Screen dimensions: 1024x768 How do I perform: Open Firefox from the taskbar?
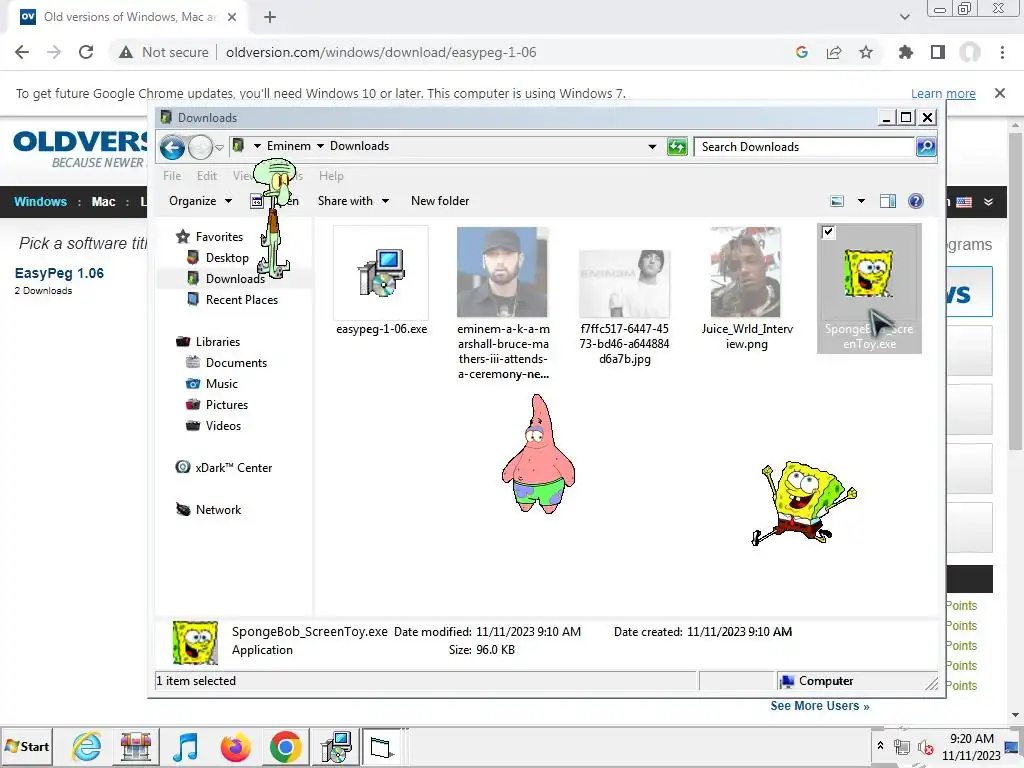coord(236,746)
